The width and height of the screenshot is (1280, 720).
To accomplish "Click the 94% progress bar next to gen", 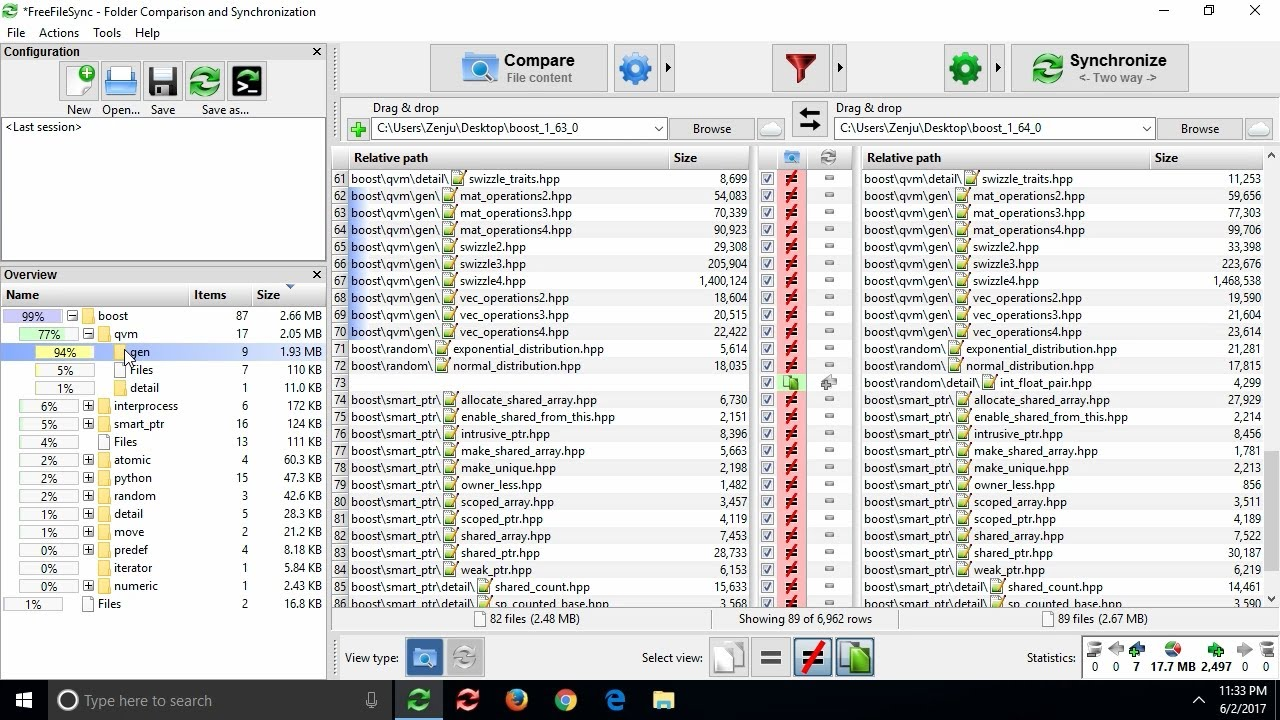I will (x=64, y=352).
